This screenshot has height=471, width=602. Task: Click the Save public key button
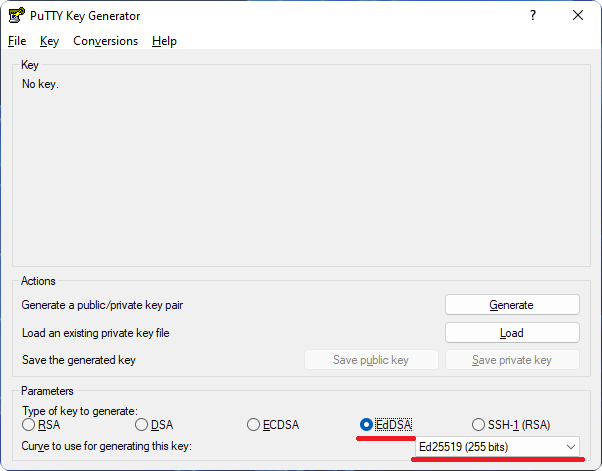point(371,360)
